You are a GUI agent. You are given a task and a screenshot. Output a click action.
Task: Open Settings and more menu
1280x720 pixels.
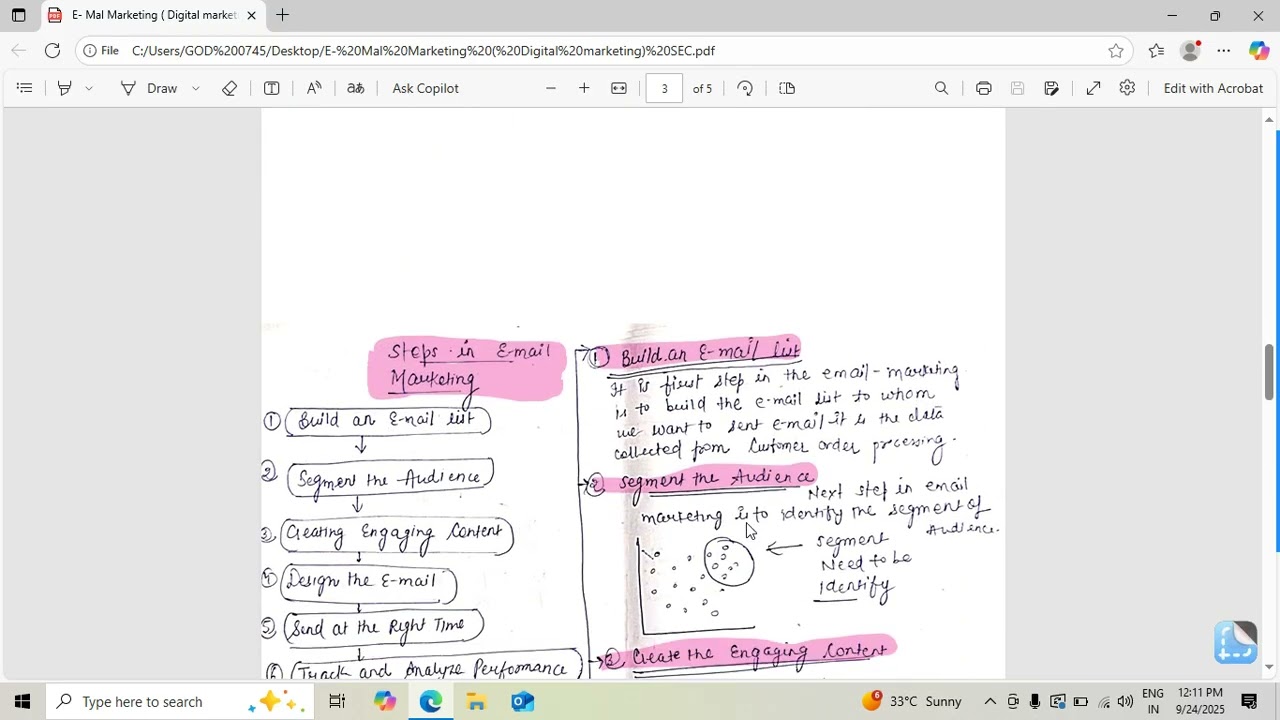tap(1224, 51)
